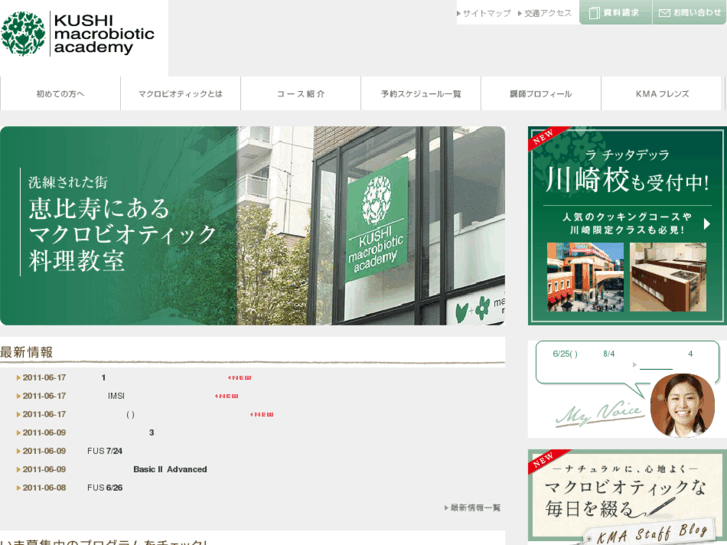This screenshot has width=727, height=545.
Task: Click the KUSHI macrobiotic academy logo
Action: point(78,34)
